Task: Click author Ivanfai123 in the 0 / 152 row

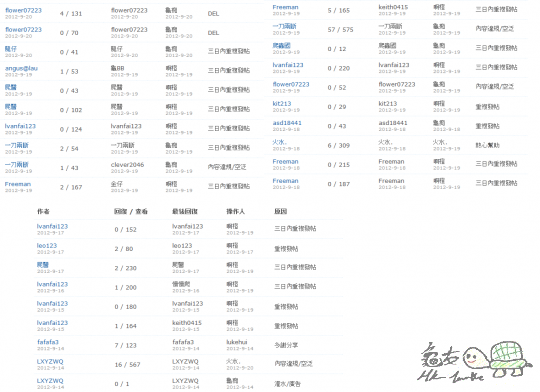Action: click(x=52, y=226)
